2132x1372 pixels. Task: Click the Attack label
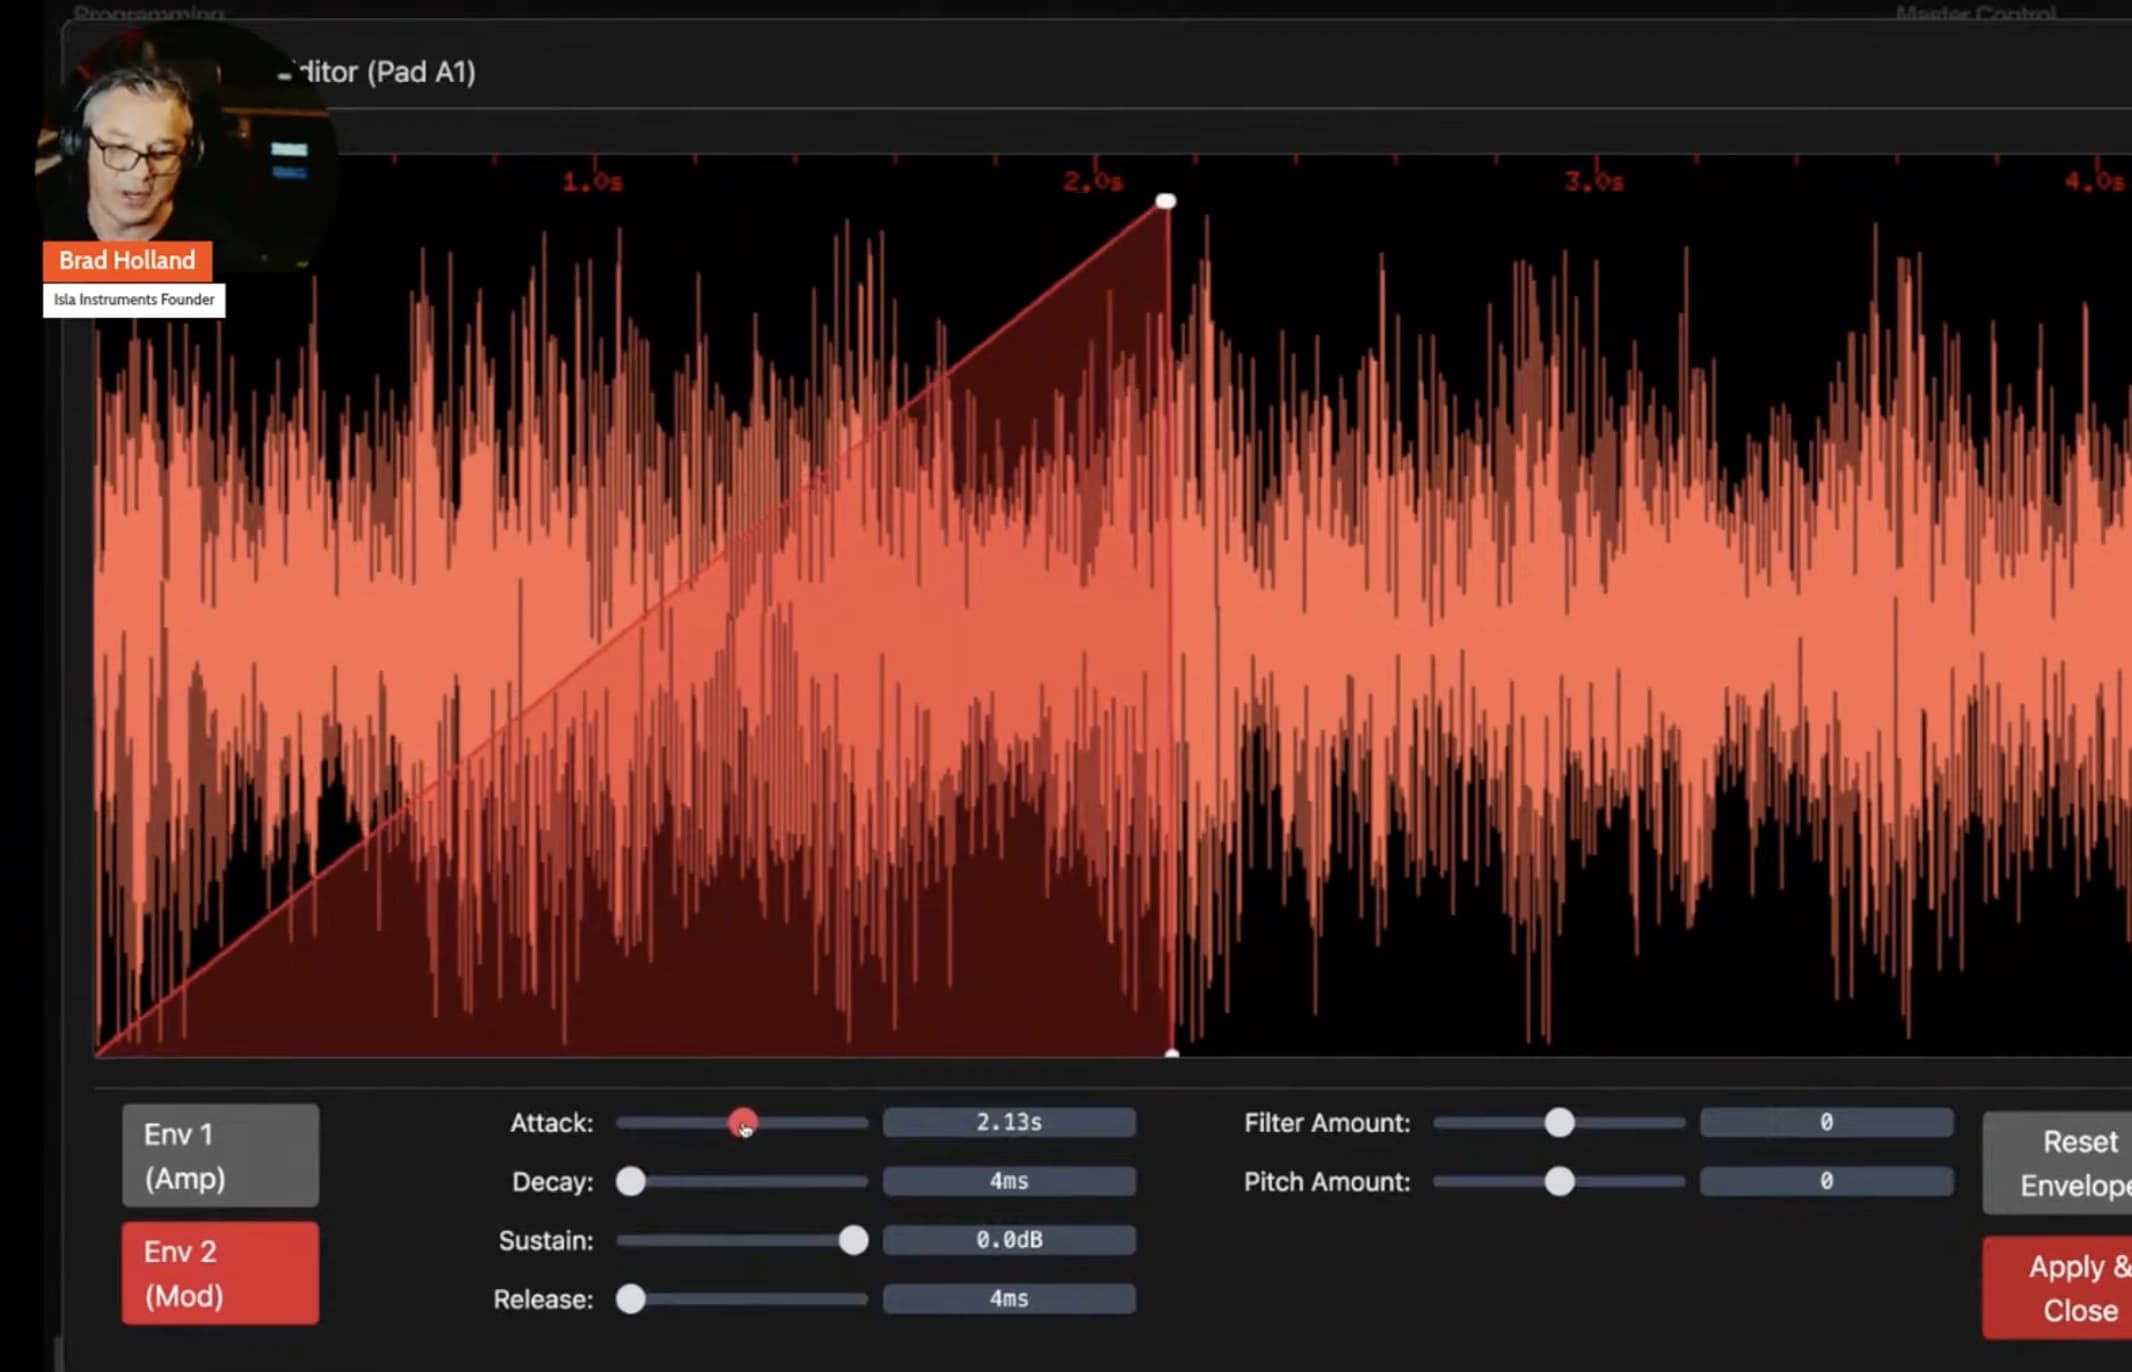[551, 1123]
